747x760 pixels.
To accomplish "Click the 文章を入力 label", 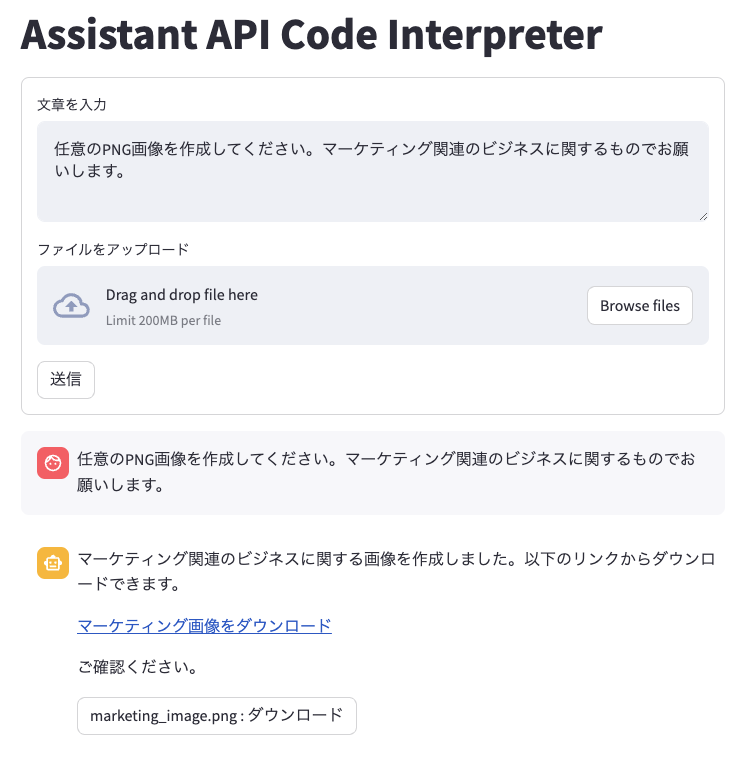I will [72, 105].
